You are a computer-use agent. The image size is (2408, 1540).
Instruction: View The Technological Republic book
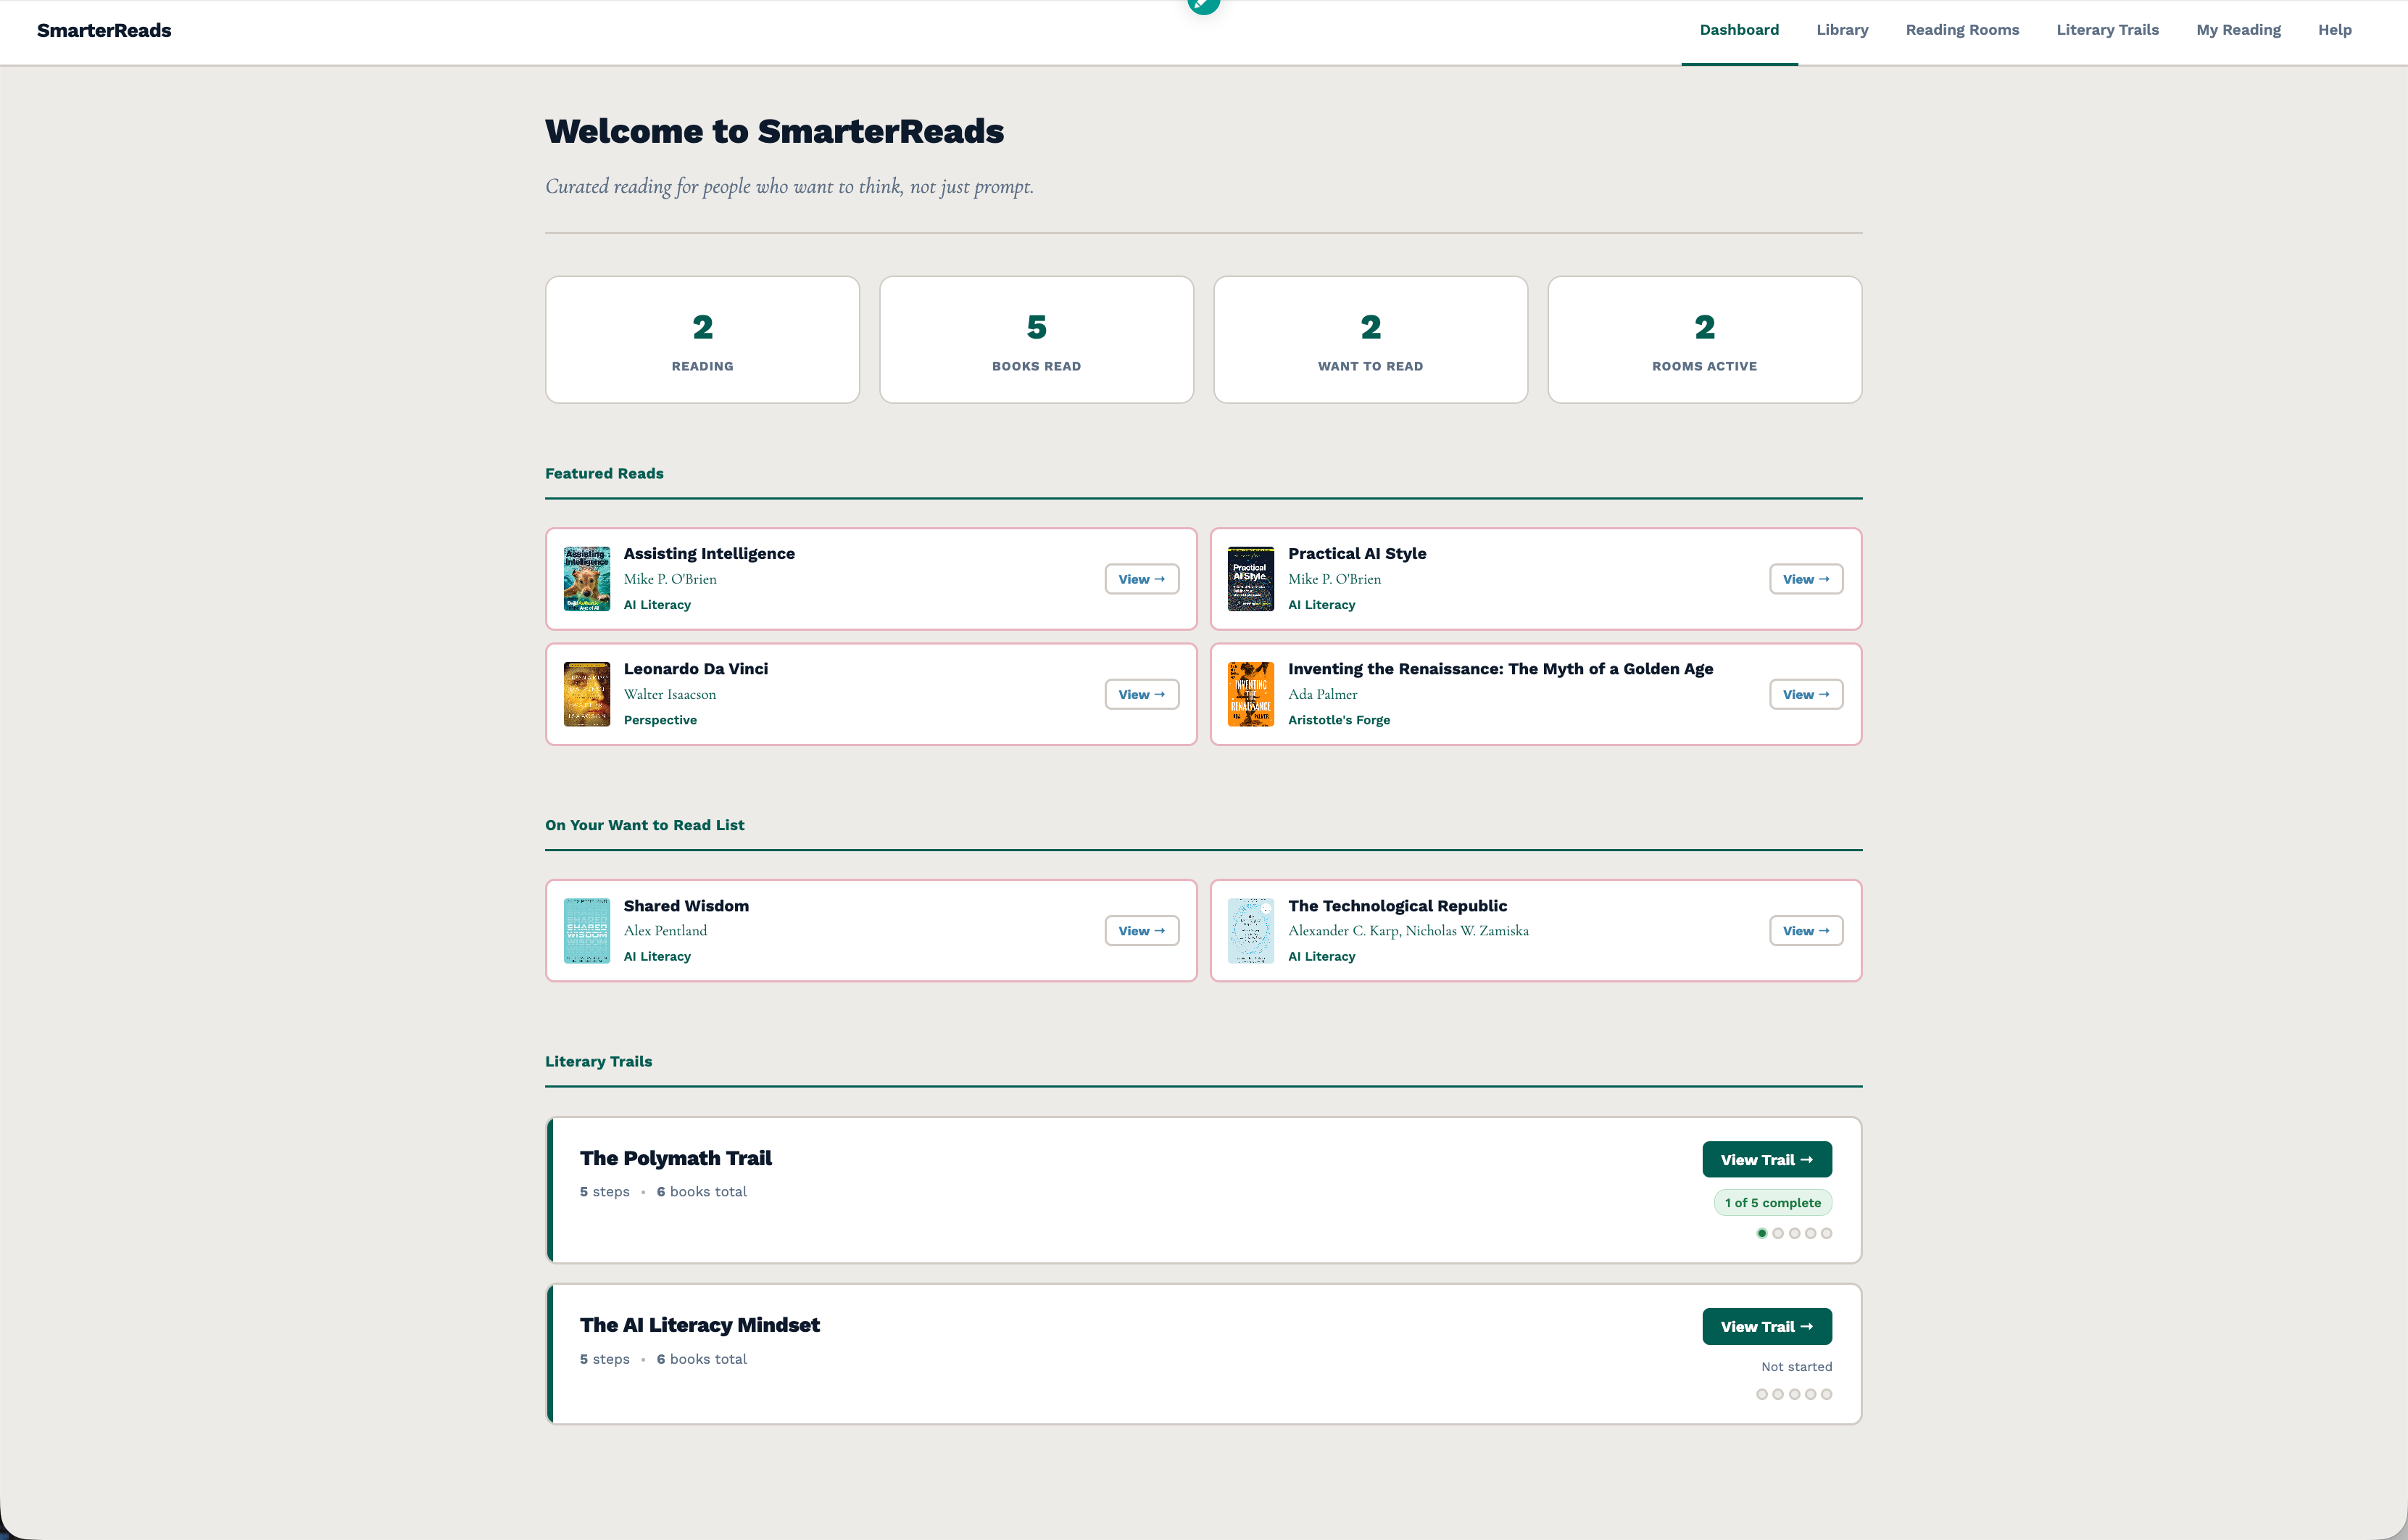pyautogui.click(x=1806, y=931)
